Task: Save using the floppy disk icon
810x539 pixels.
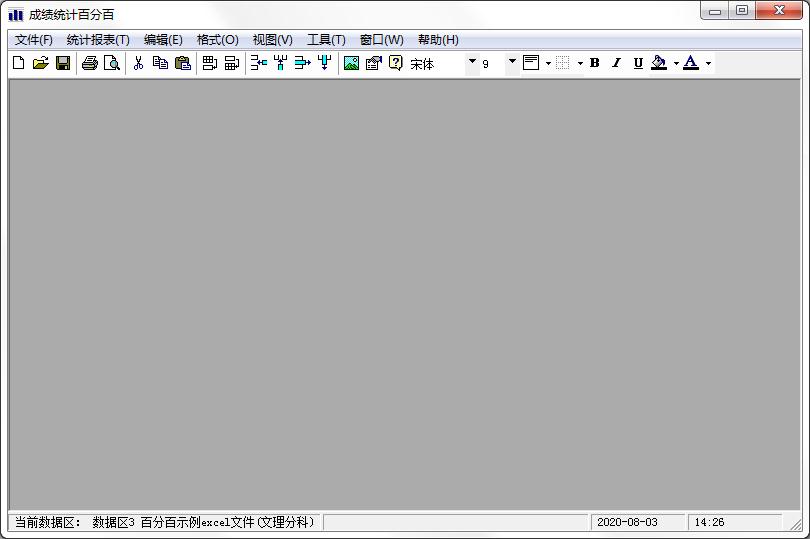Action: click(x=62, y=63)
